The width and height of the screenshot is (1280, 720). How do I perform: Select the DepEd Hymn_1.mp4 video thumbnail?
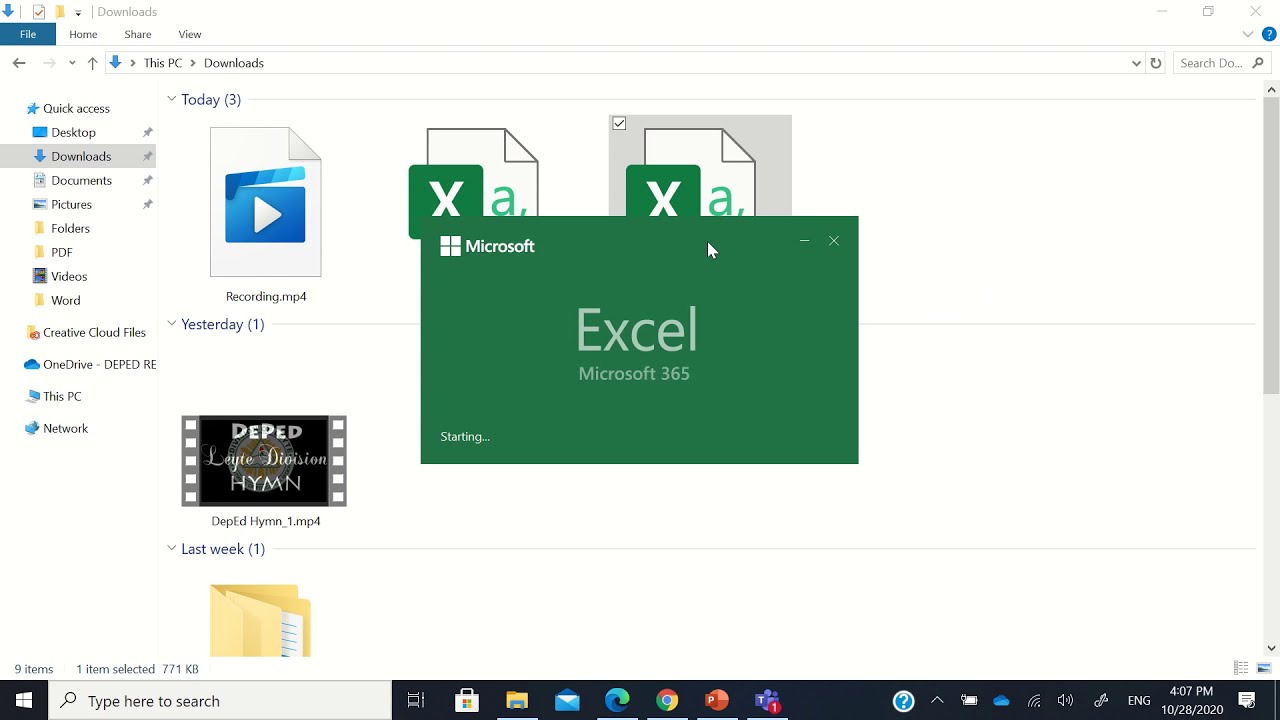(x=264, y=461)
